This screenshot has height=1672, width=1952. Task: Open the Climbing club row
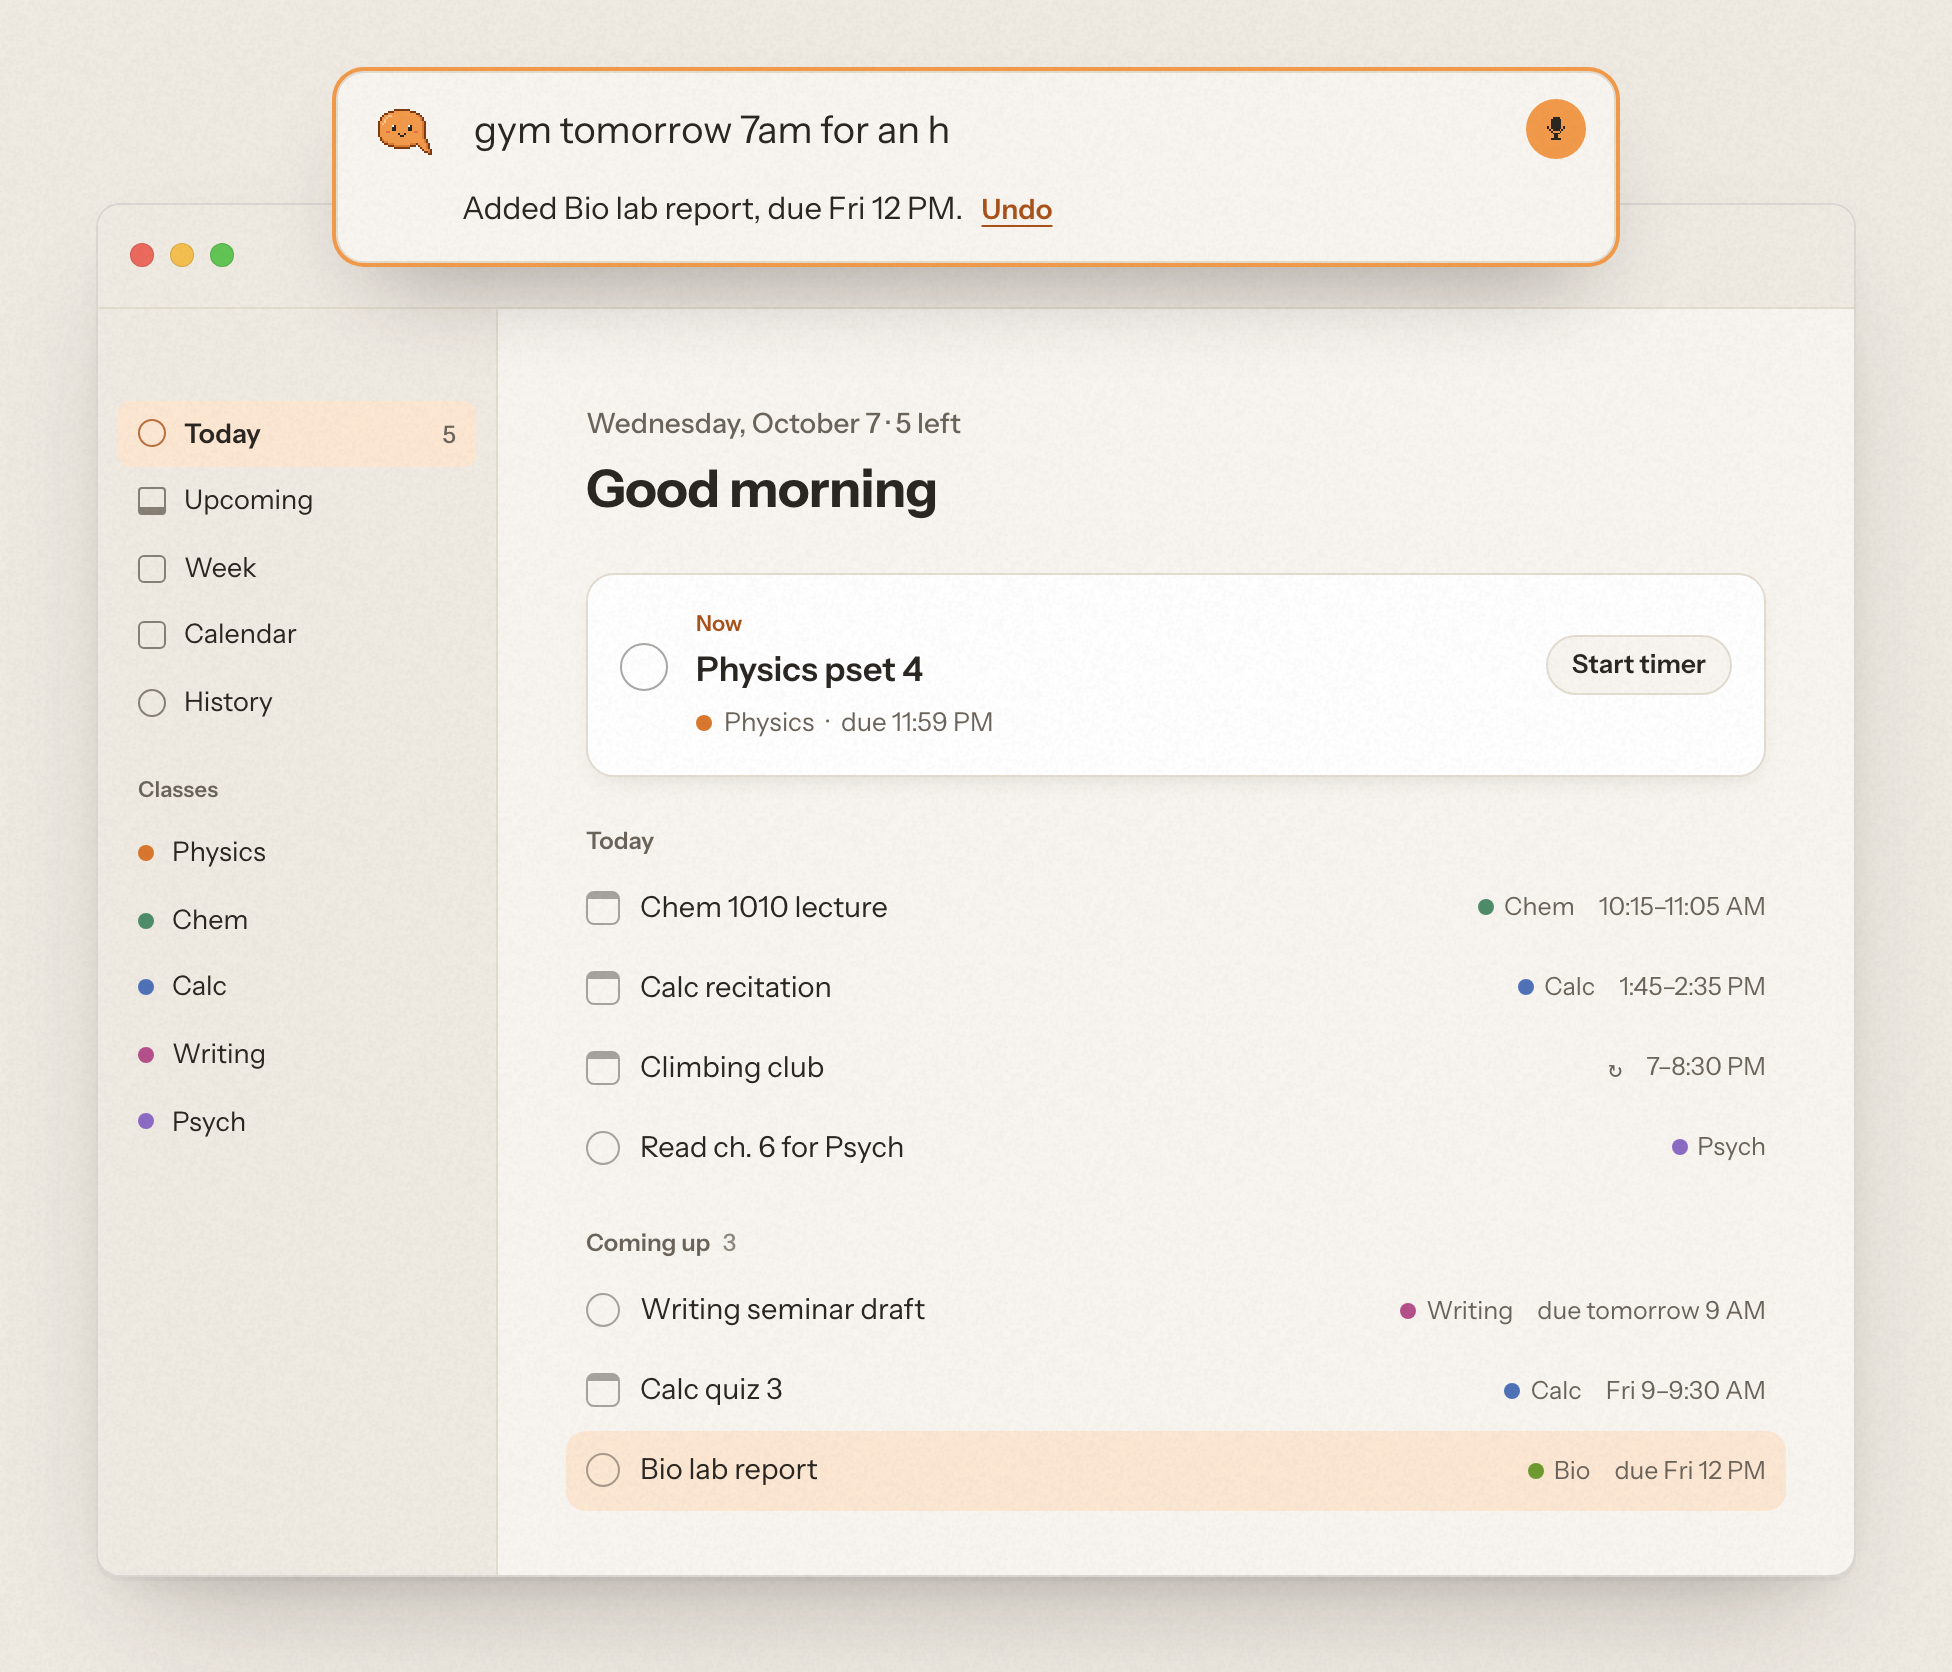coord(1175,1067)
